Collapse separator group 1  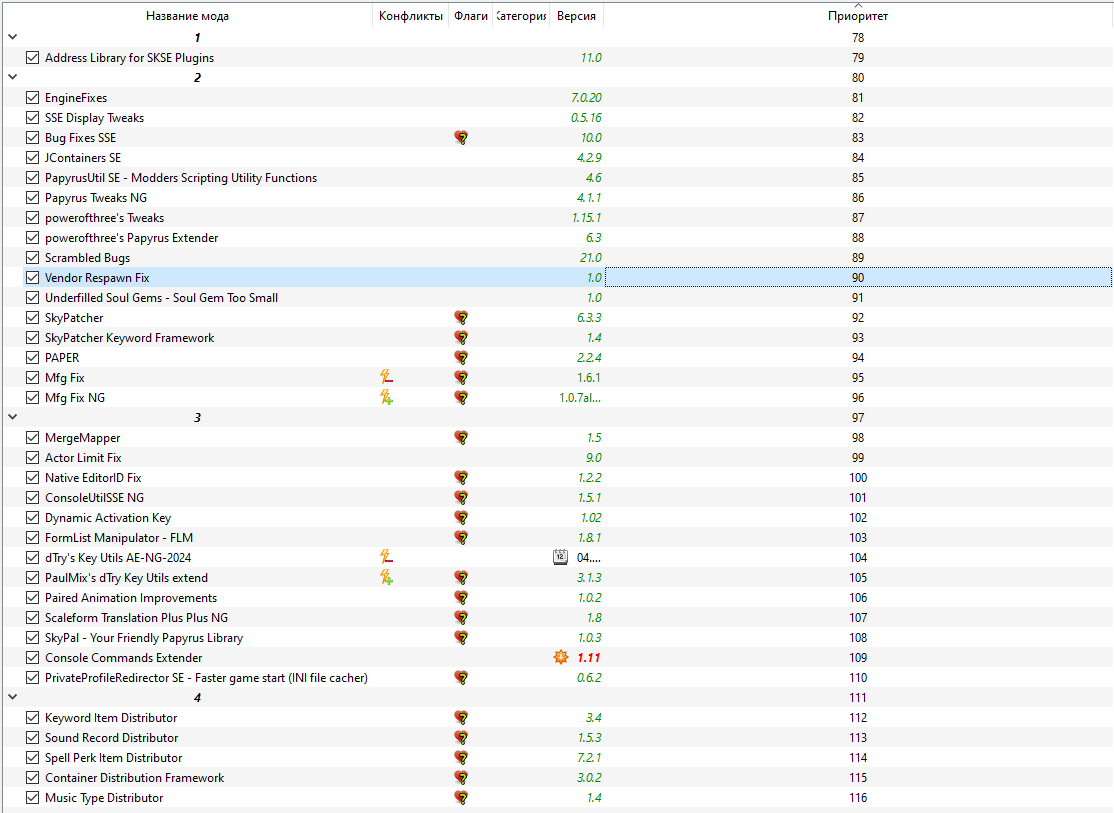tap(12, 37)
